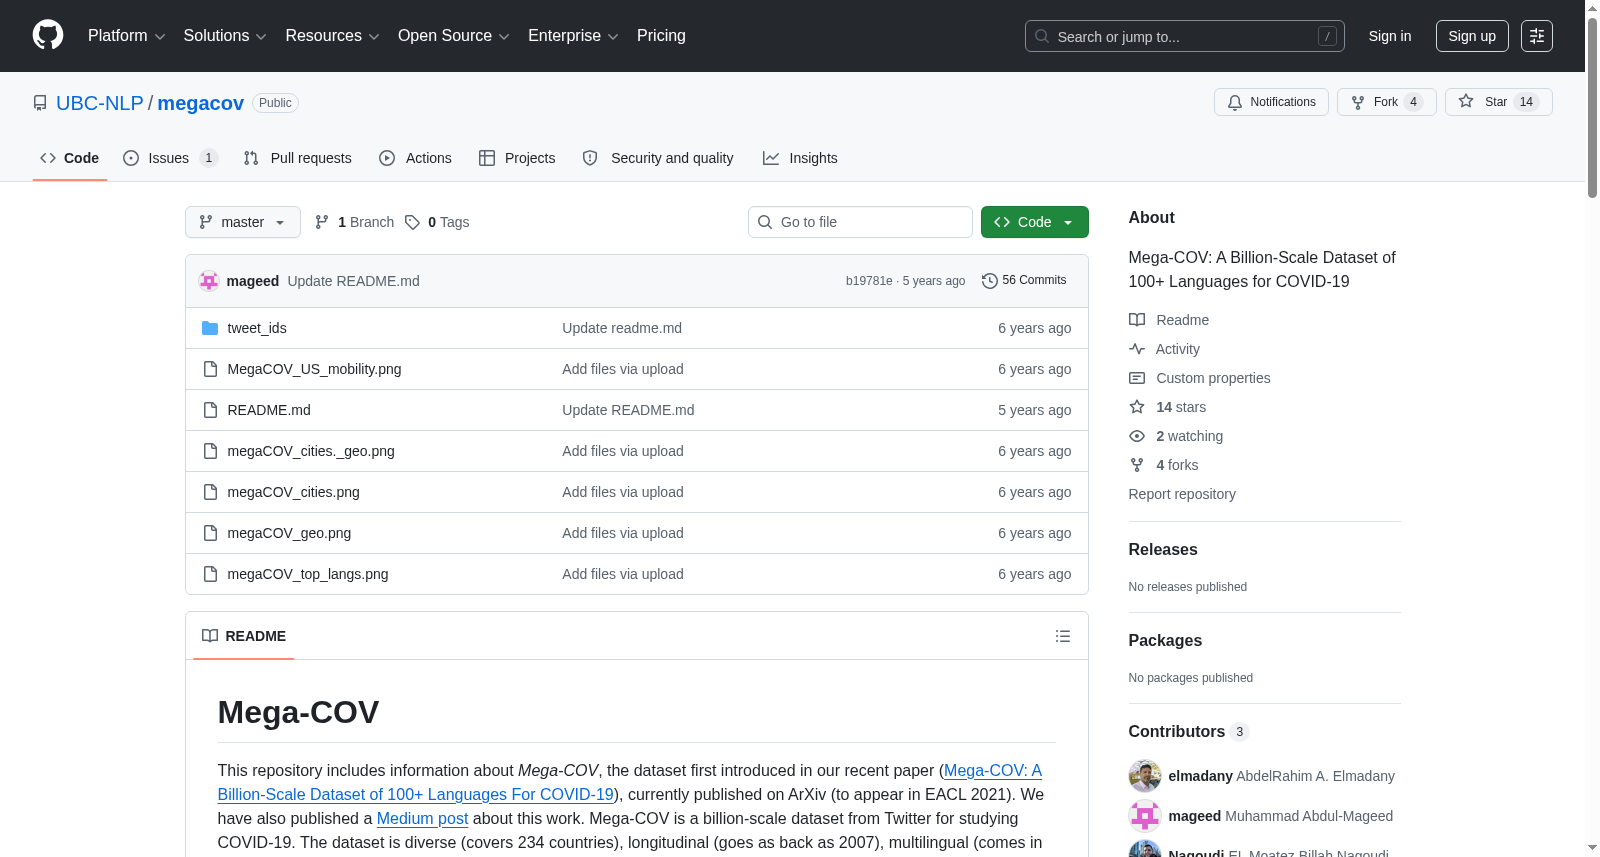Click the Search or jump to field

tap(1185, 36)
